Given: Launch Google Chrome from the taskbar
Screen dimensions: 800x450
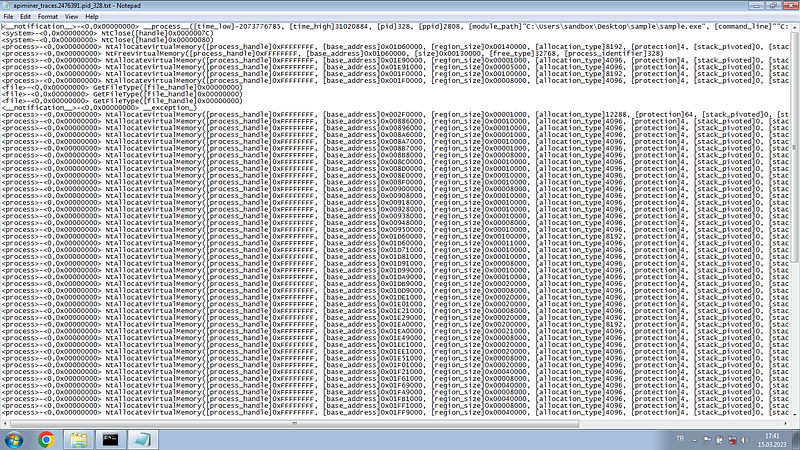Looking at the screenshot, I should 46,440.
